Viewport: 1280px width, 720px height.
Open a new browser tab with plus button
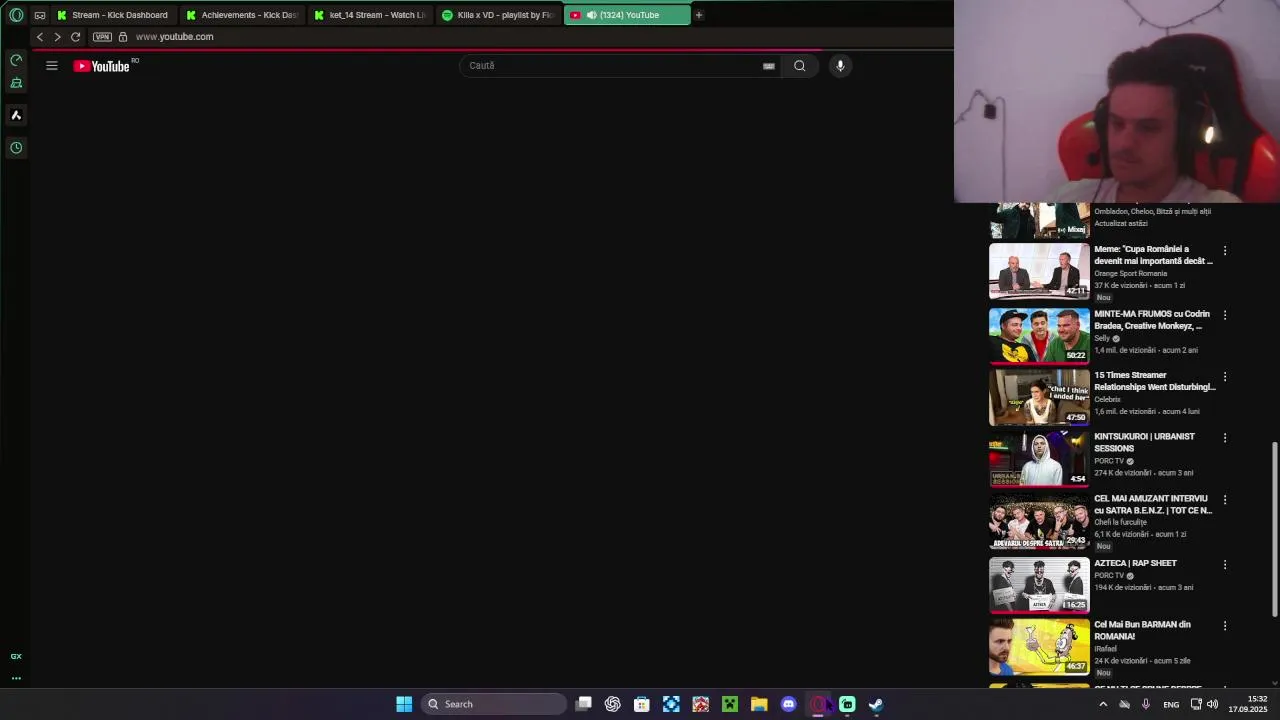[x=699, y=15]
